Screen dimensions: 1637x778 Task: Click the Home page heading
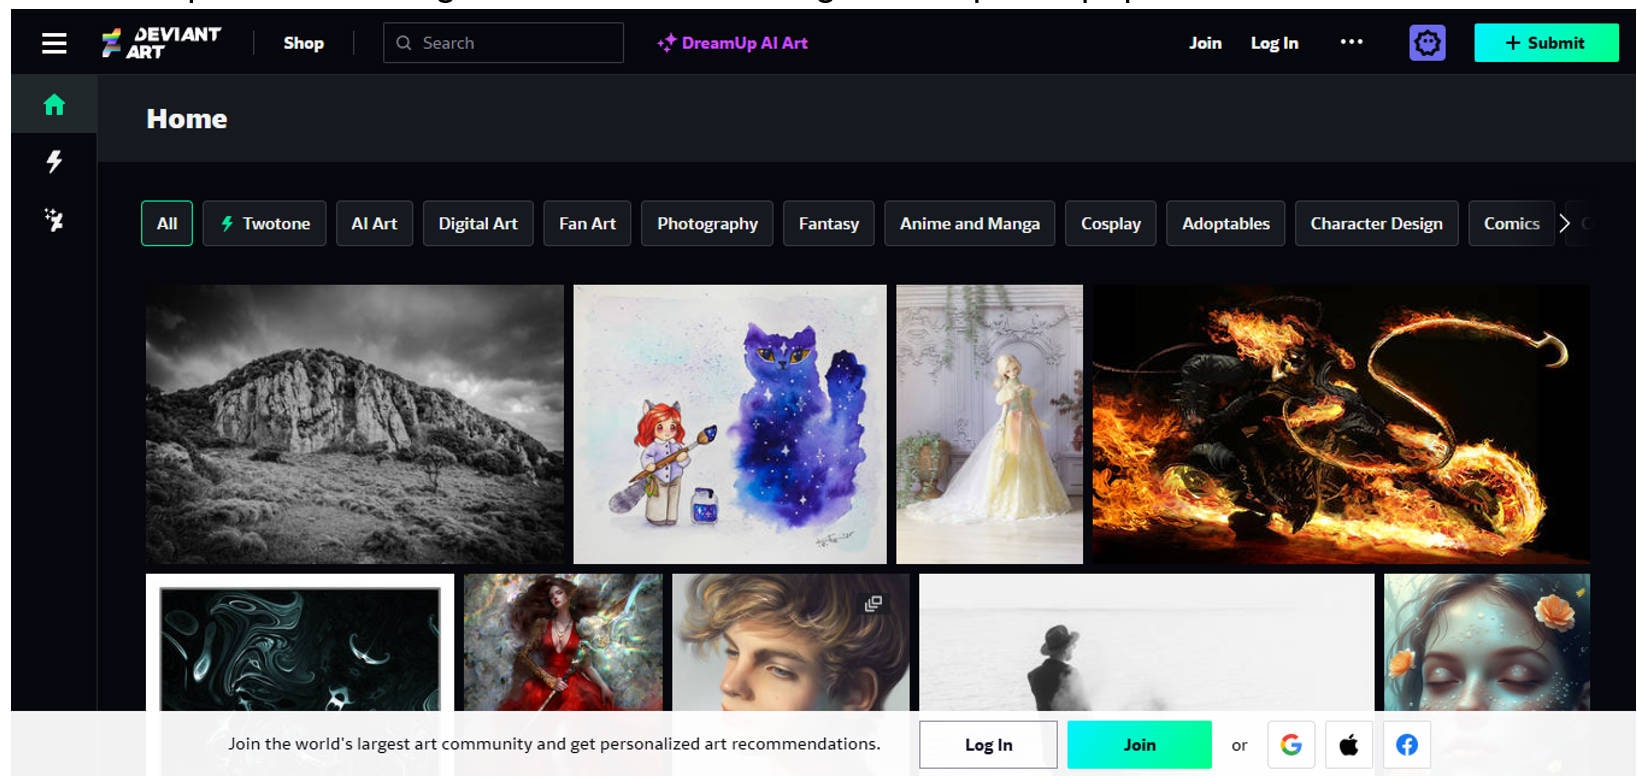click(187, 119)
